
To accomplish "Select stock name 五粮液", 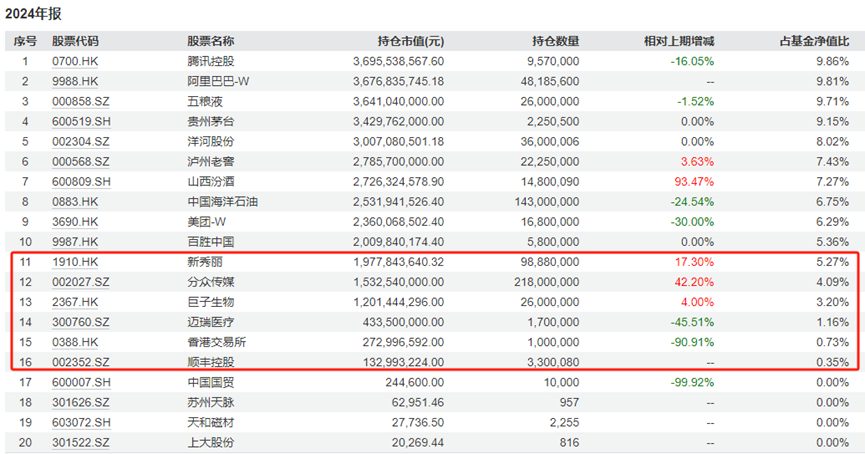I will point(205,102).
